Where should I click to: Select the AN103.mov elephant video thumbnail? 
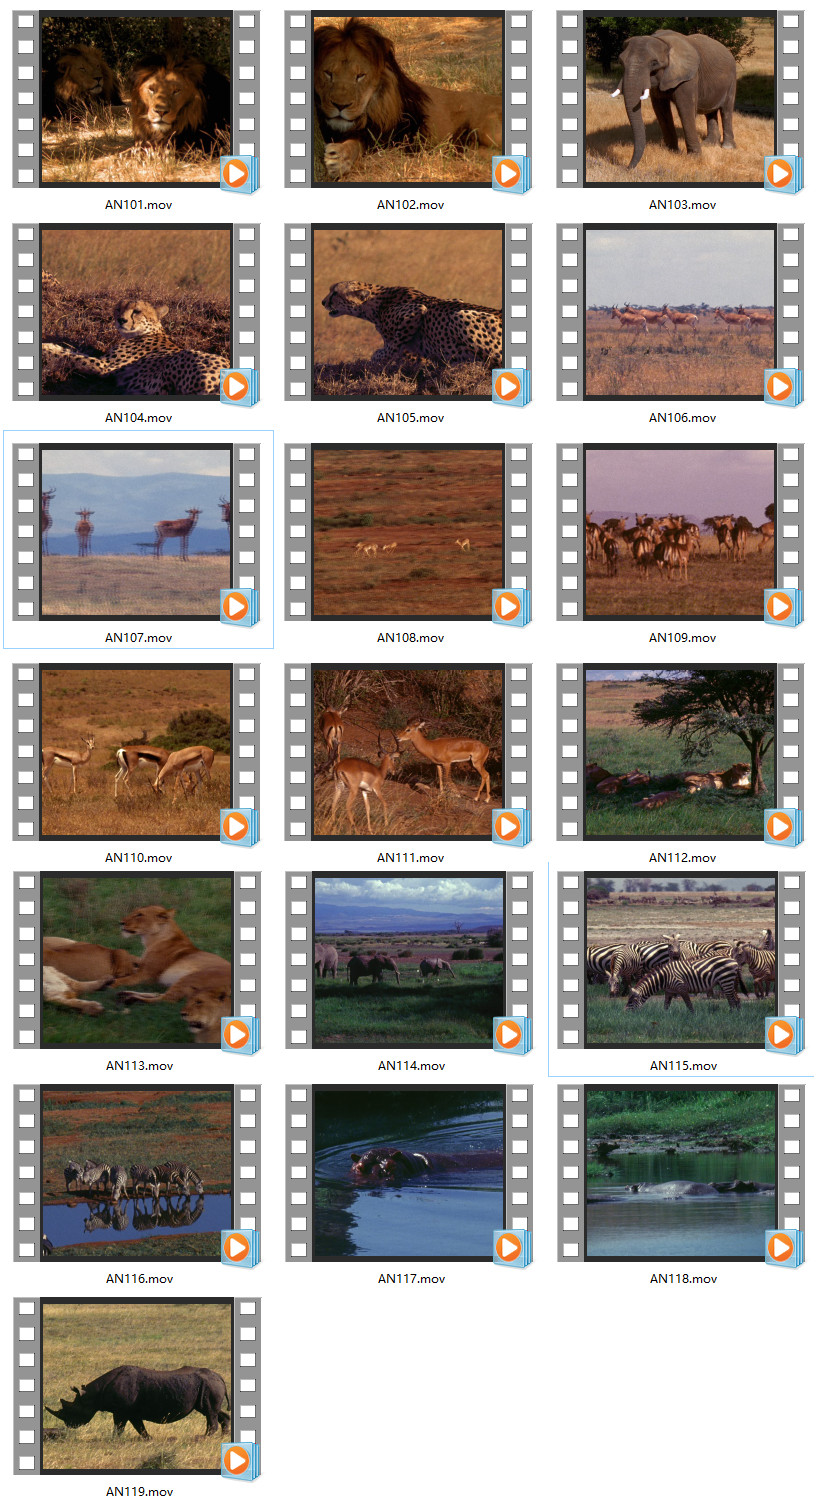(x=680, y=98)
